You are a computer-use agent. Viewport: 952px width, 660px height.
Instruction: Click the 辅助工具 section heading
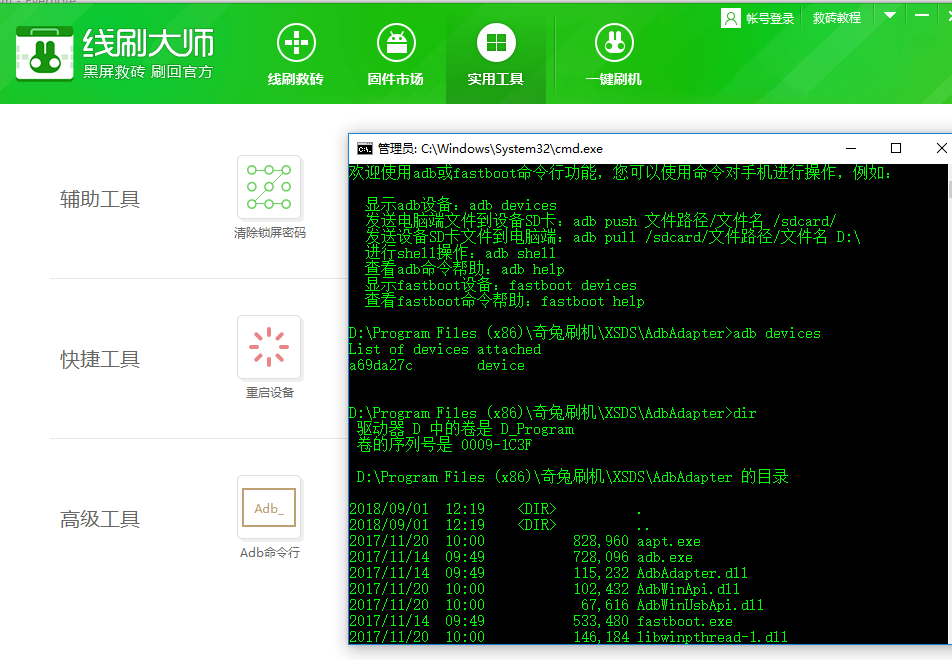click(x=100, y=199)
